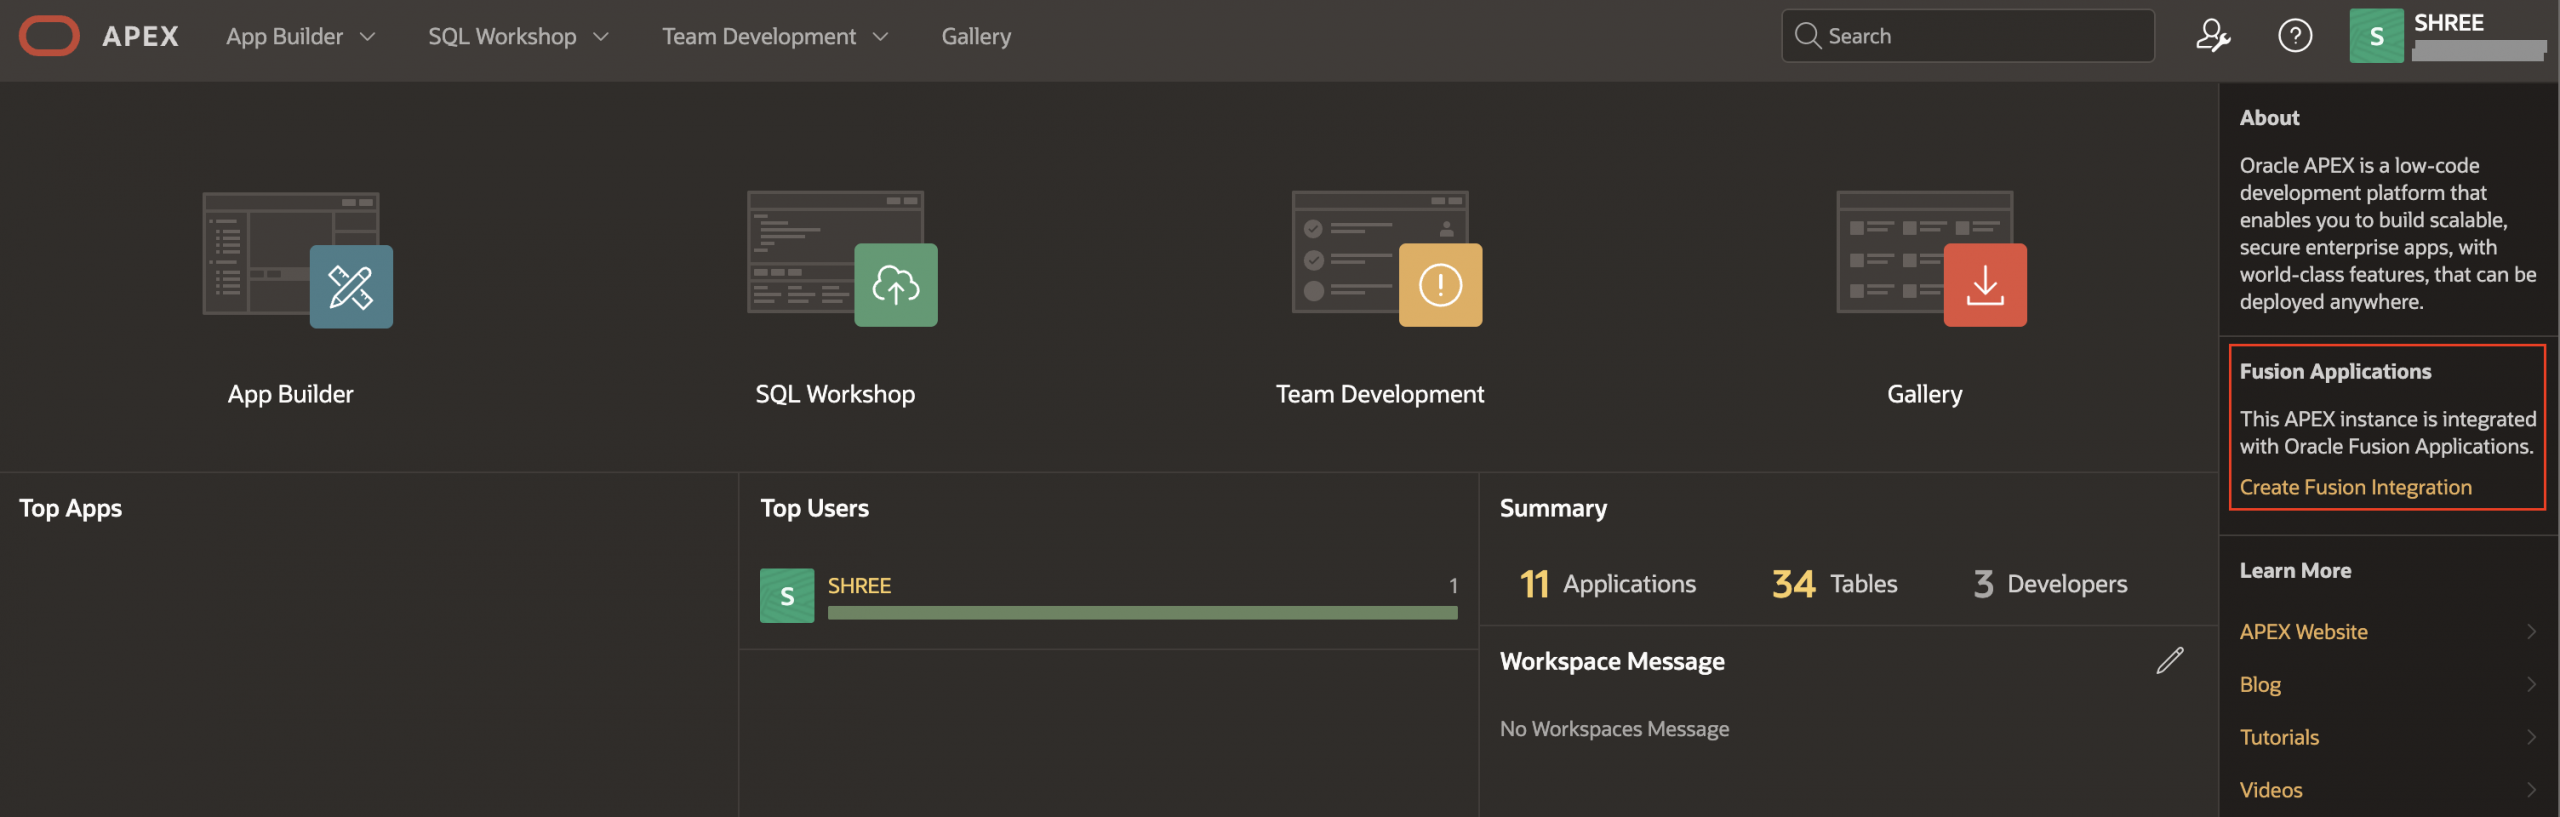Open the Tutorials link in Learn More
Screen dimensions: 2560x817
tap(2278, 737)
